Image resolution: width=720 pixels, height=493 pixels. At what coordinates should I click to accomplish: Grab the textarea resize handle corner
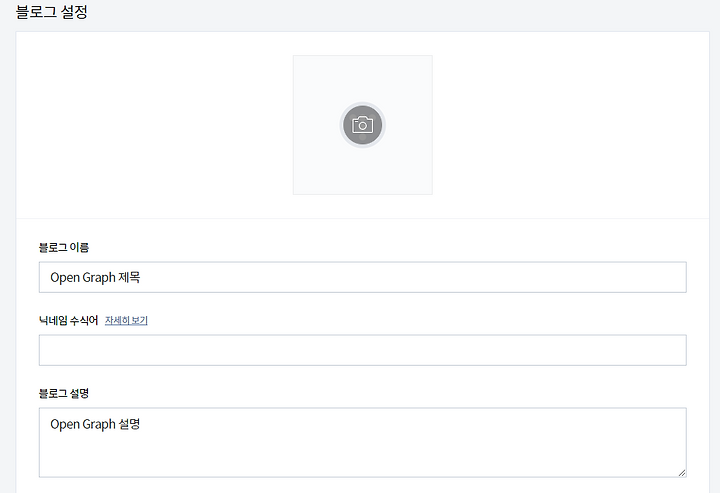pyautogui.click(x=681, y=472)
